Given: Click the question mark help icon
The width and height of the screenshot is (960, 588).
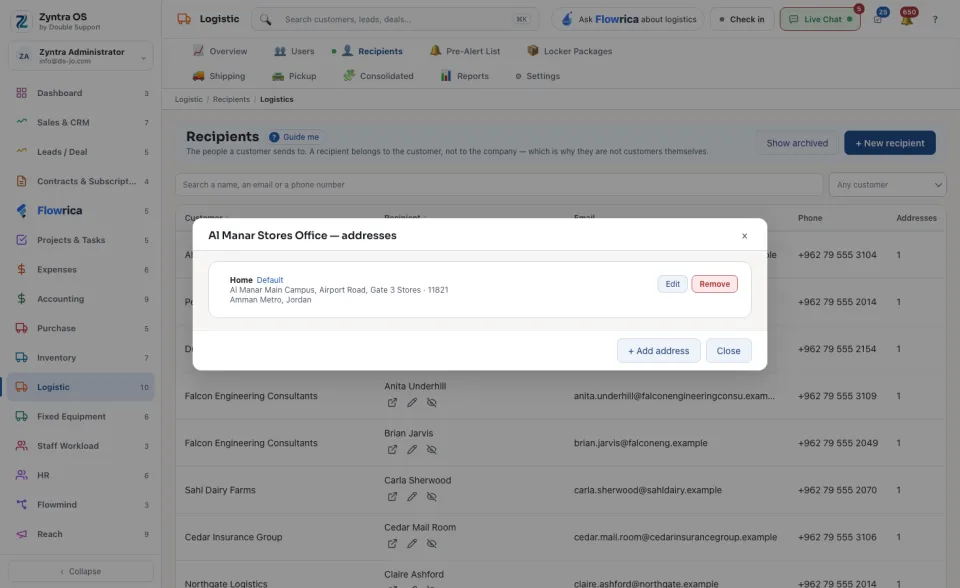Looking at the screenshot, I should click(x=935, y=20).
